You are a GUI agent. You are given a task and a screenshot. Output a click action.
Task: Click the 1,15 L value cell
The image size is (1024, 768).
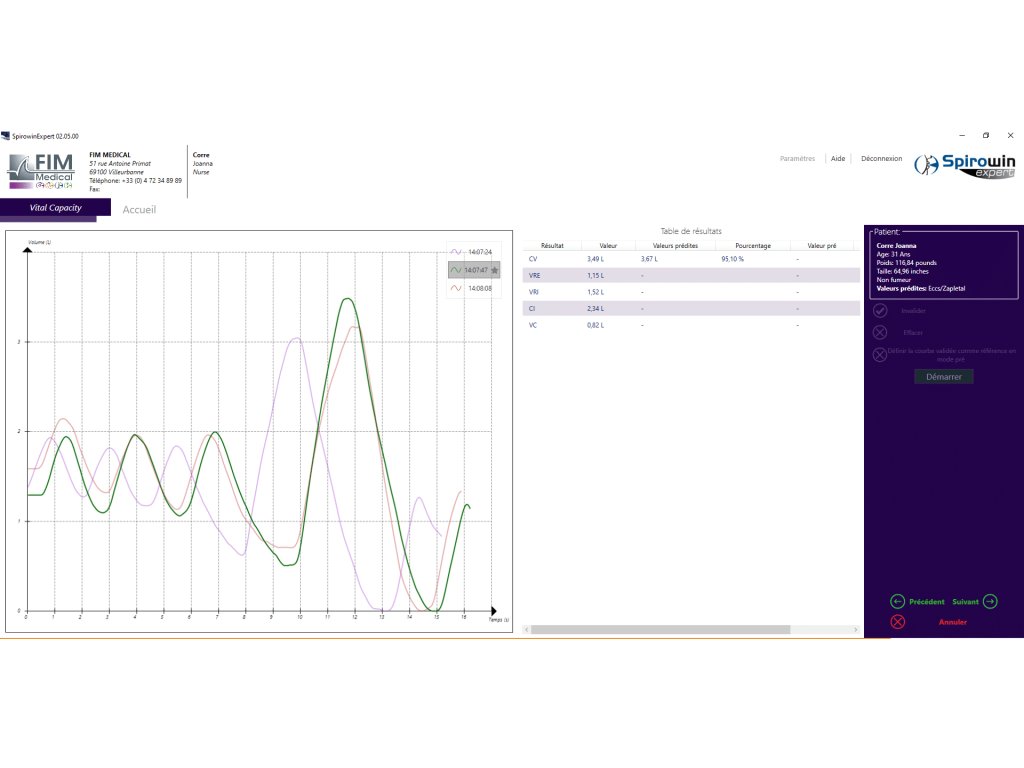[595, 276]
